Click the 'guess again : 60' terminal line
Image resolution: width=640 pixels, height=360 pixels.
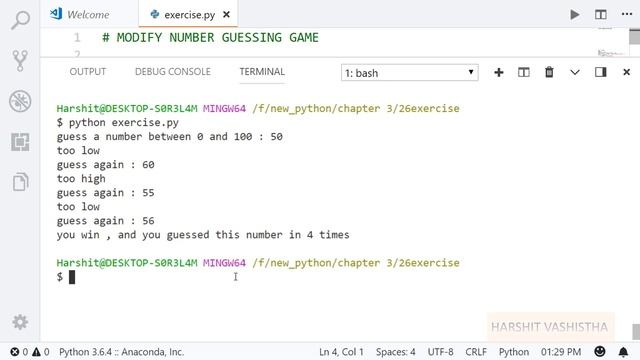[x=105, y=164]
